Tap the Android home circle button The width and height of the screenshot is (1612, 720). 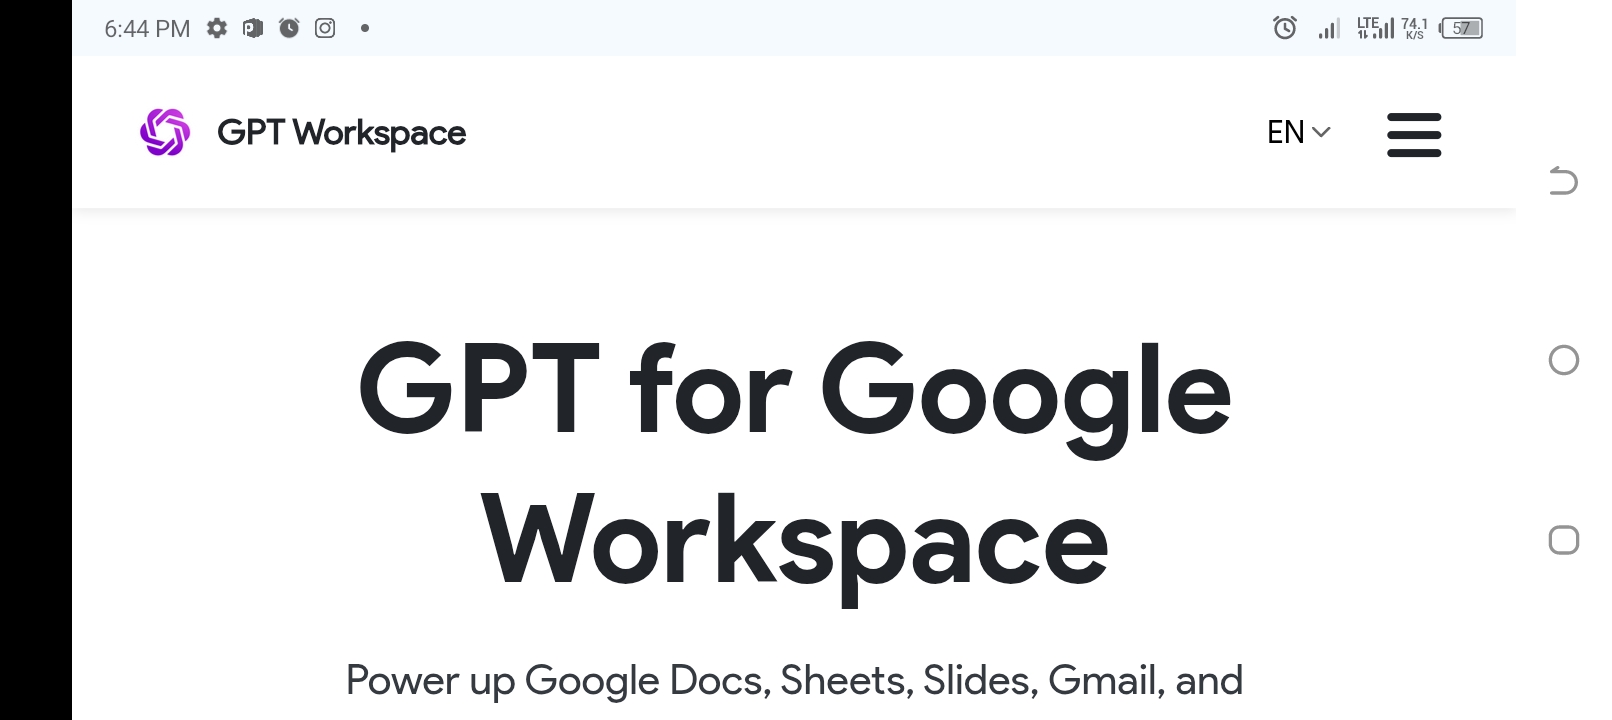pyautogui.click(x=1563, y=360)
